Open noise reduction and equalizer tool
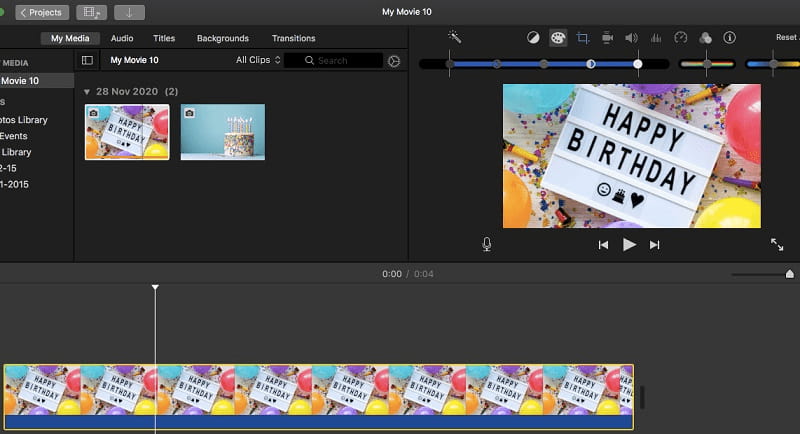This screenshot has width=800, height=434. [656, 38]
